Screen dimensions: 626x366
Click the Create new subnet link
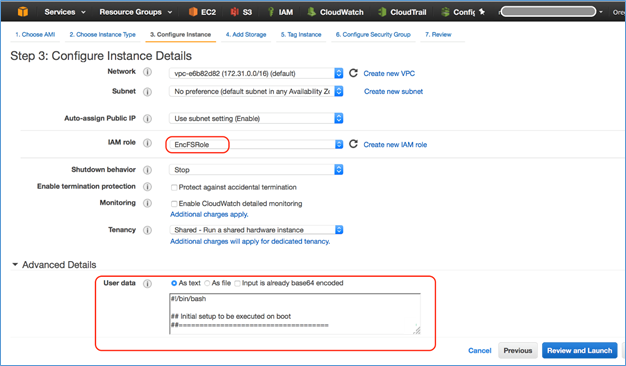tap(393, 91)
